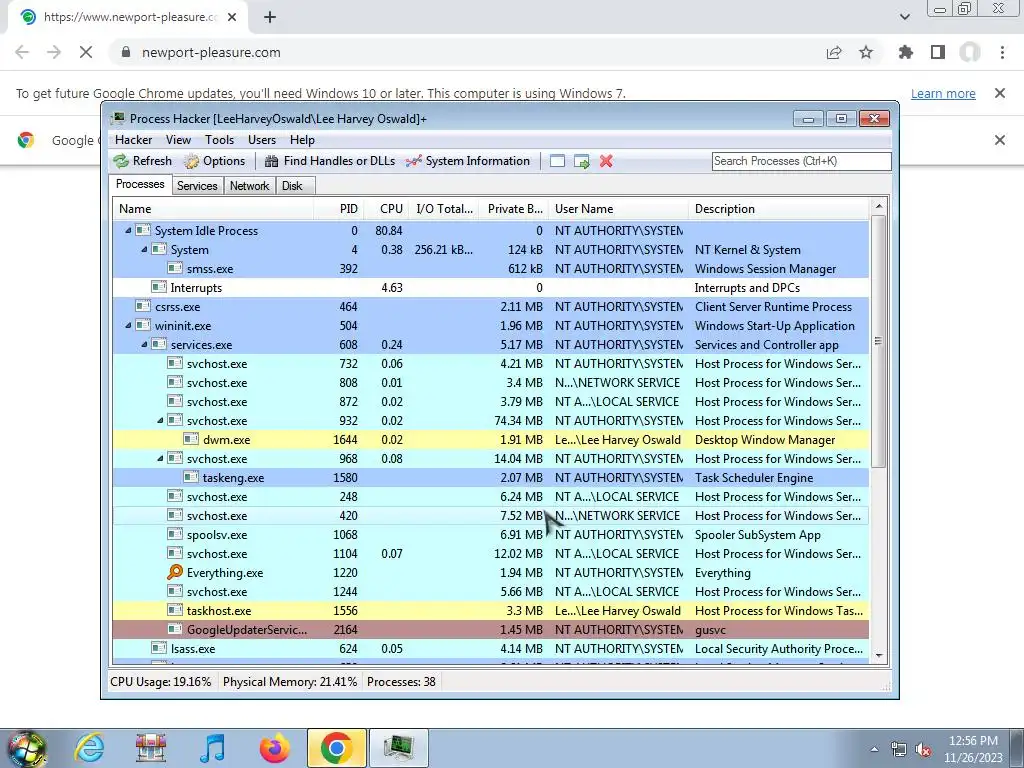The image size is (1024, 768).
Task: Open Chrome extensions puzzle icon
Action: tap(906, 52)
